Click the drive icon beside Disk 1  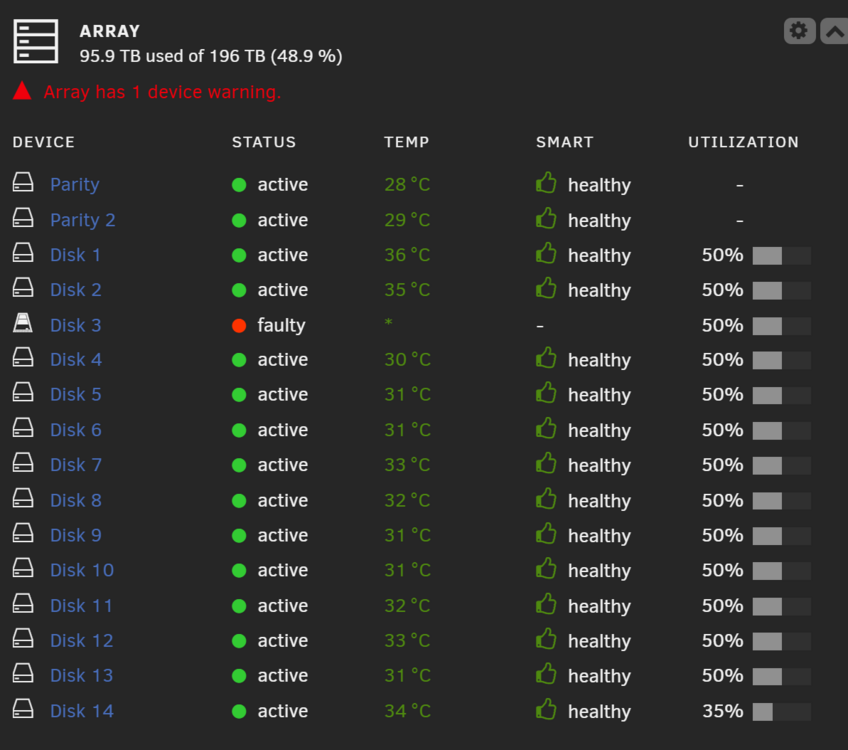23,253
